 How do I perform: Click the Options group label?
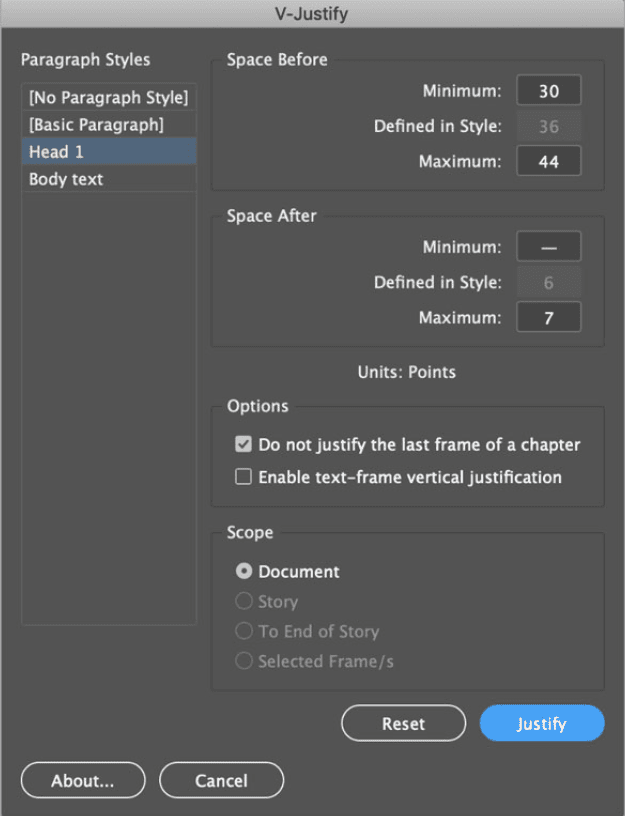coord(258,406)
